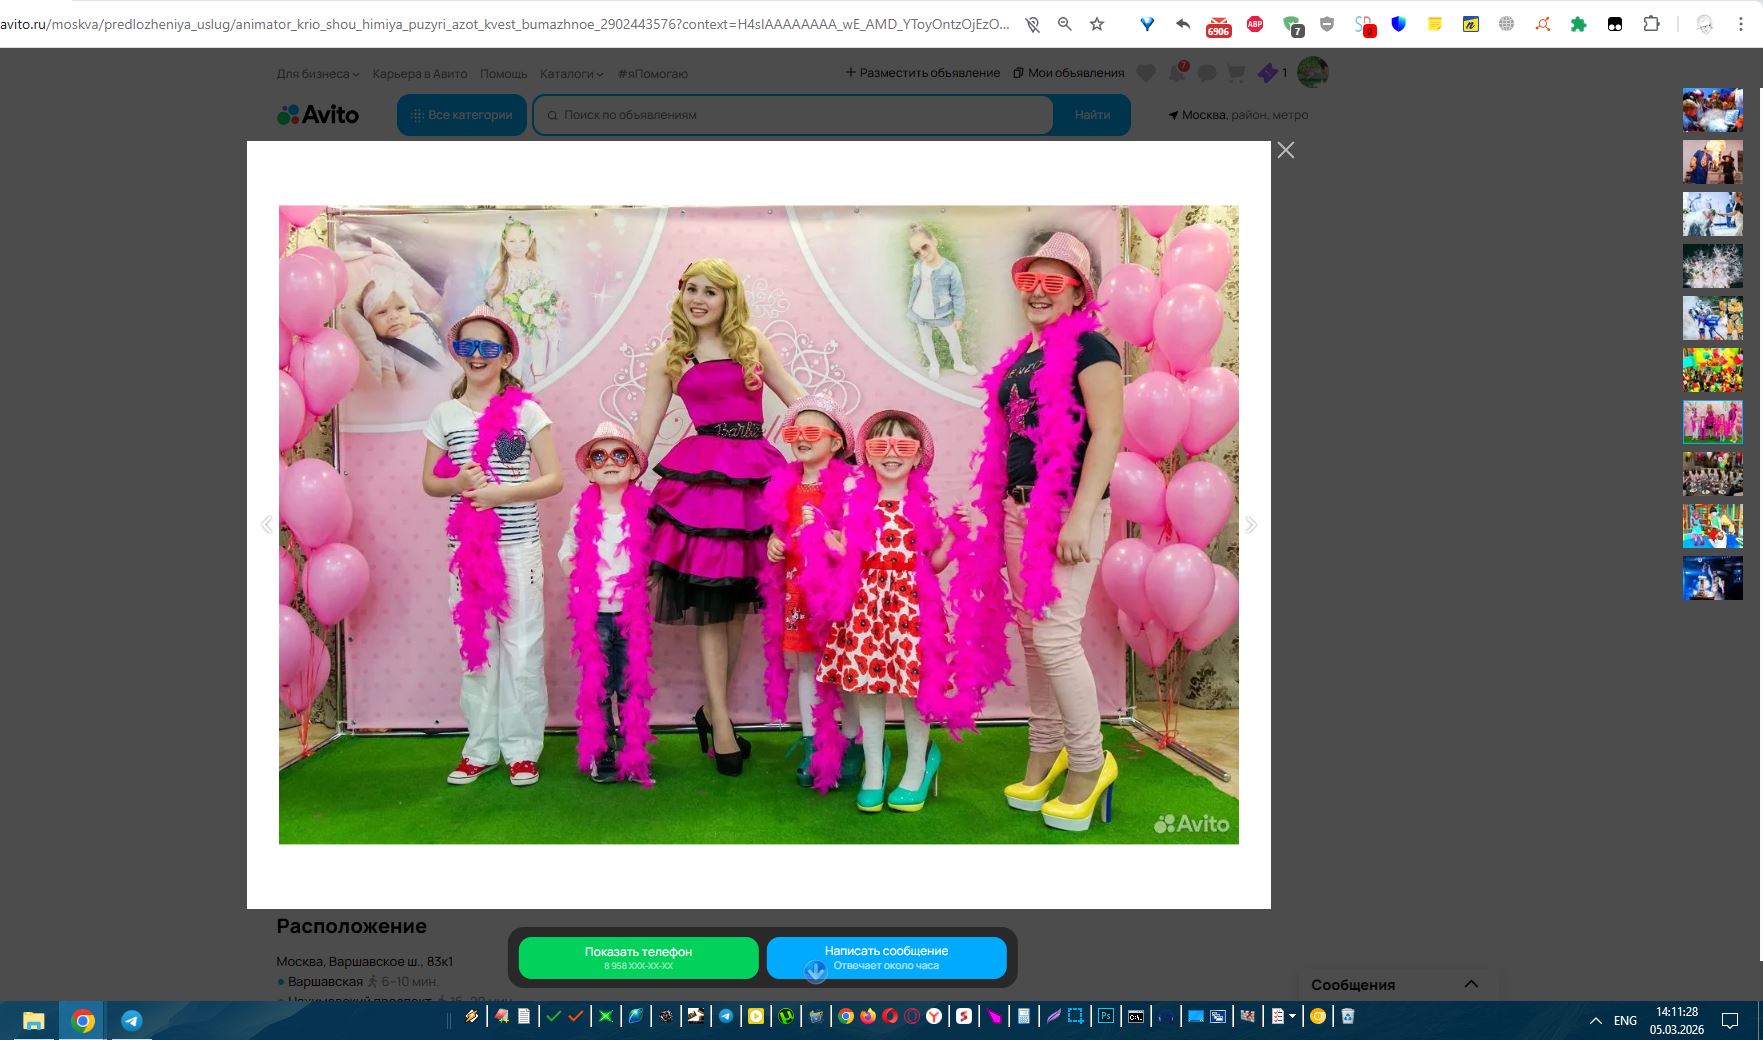This screenshot has height=1040, width=1763.
Task: Open the first gallery thumbnail
Action: tap(1712, 110)
